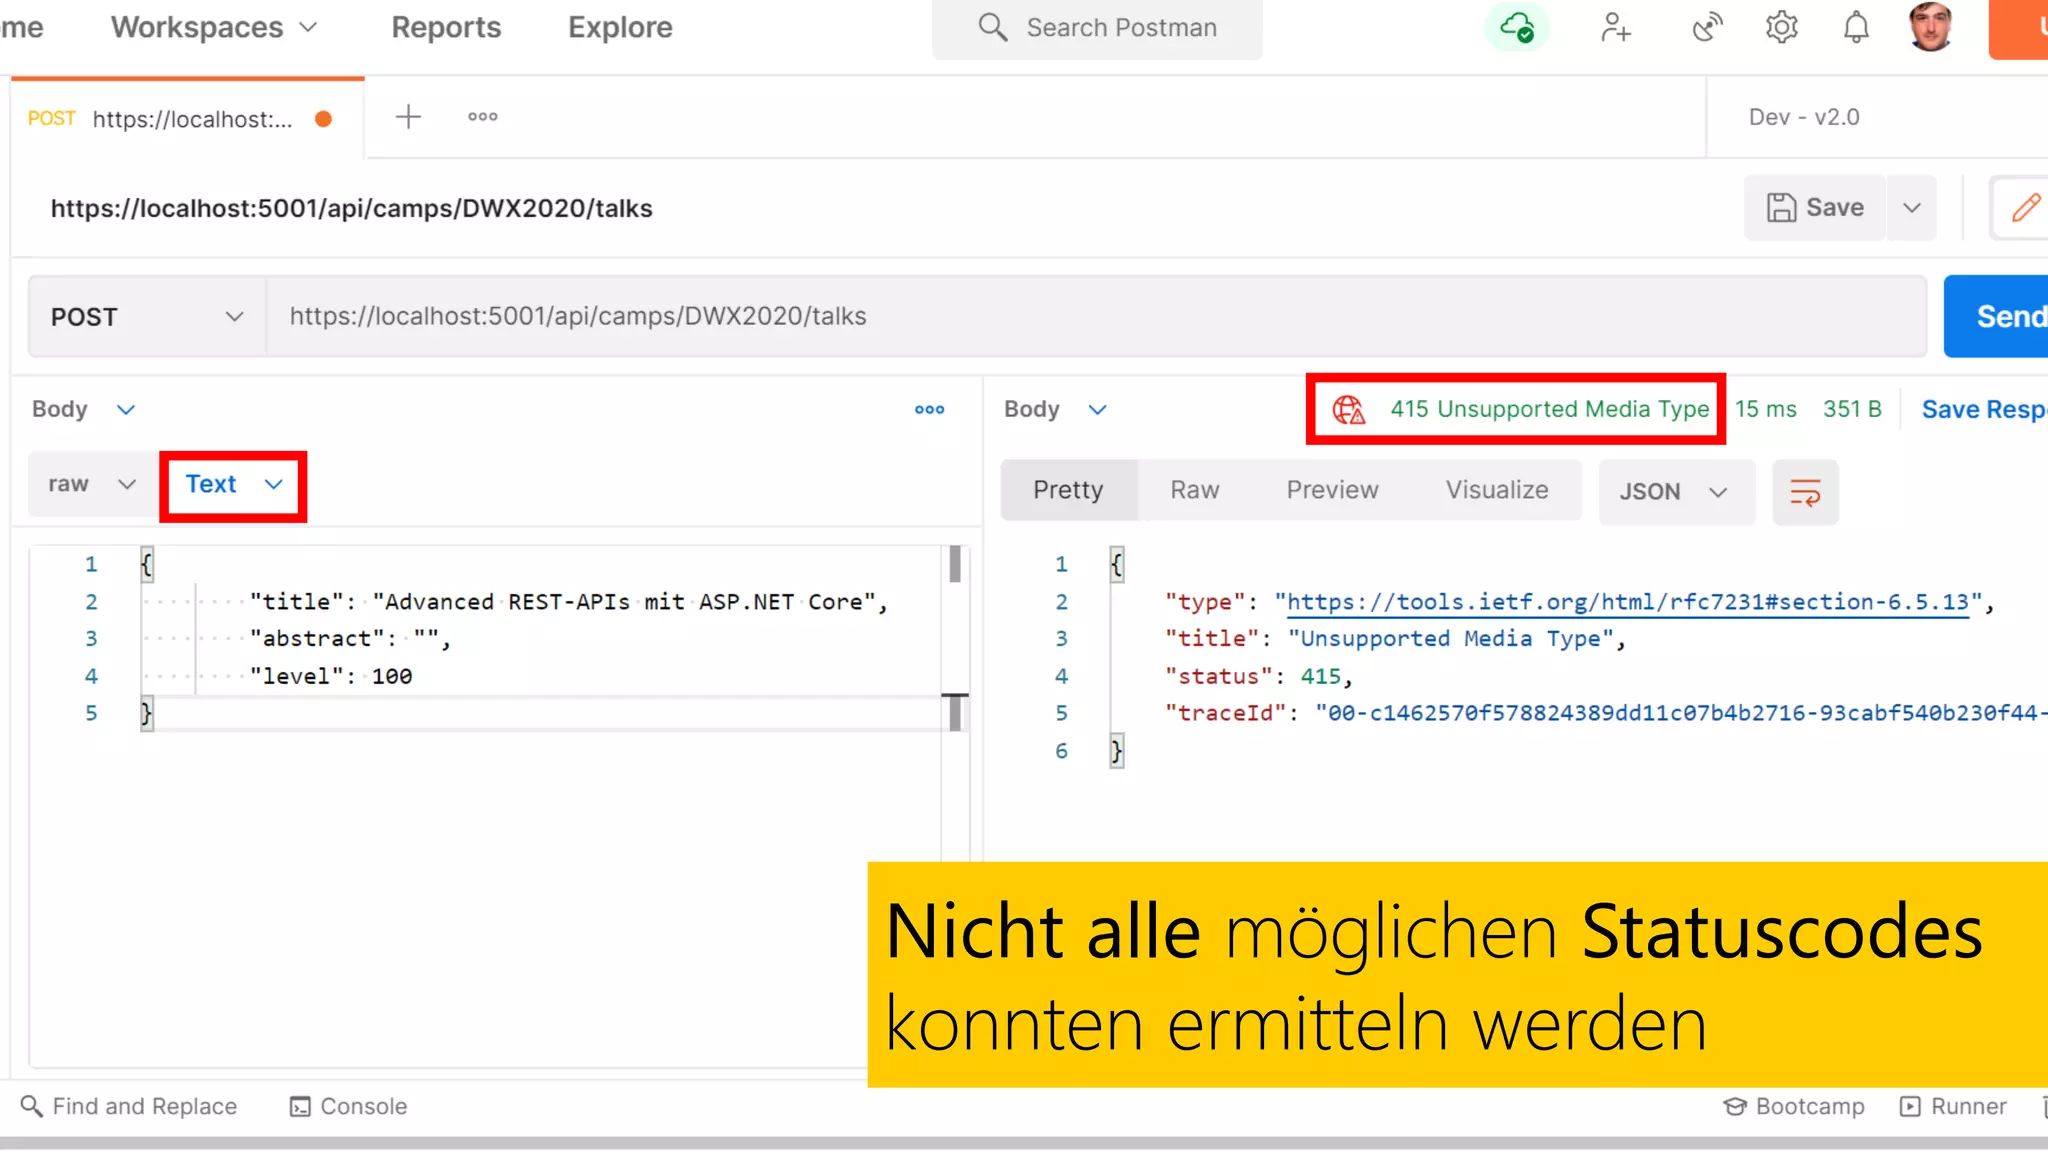Click the 351 B response size
Screen dimensions: 2048x1152
[x=1852, y=409]
